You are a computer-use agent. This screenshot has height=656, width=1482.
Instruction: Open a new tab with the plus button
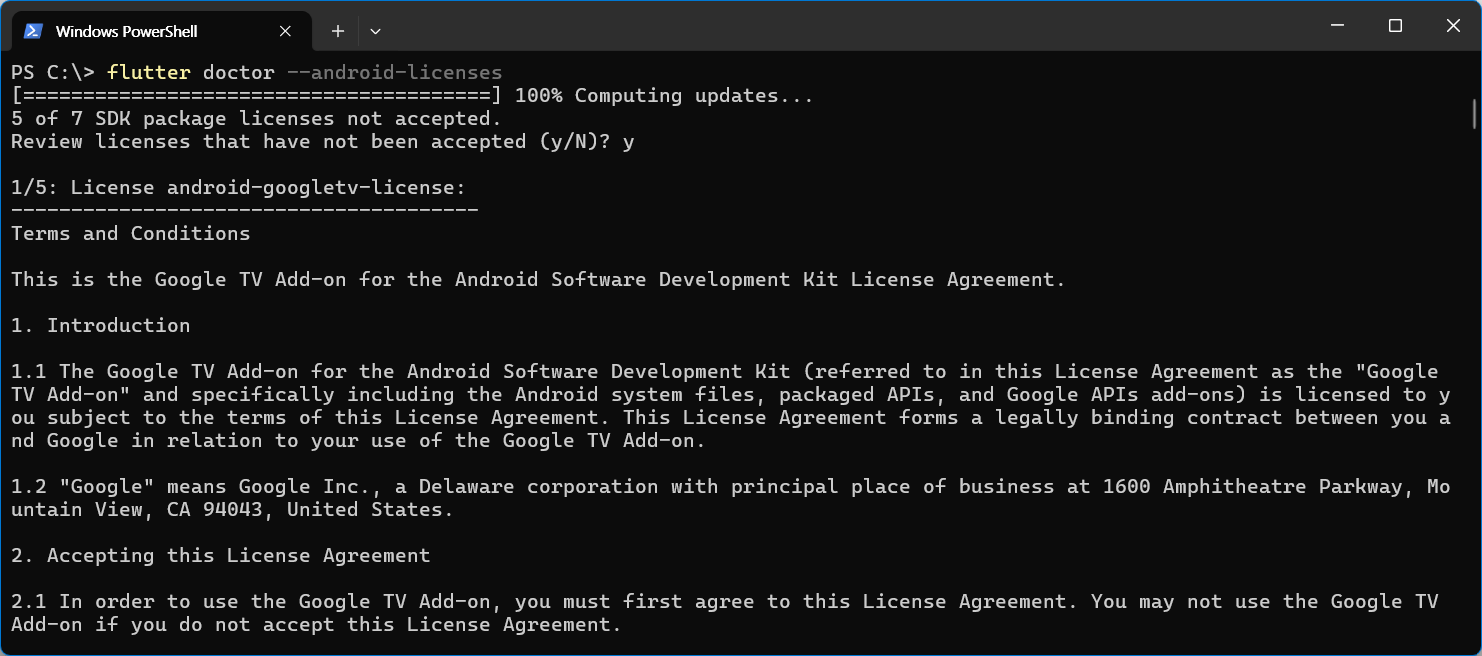coord(338,31)
